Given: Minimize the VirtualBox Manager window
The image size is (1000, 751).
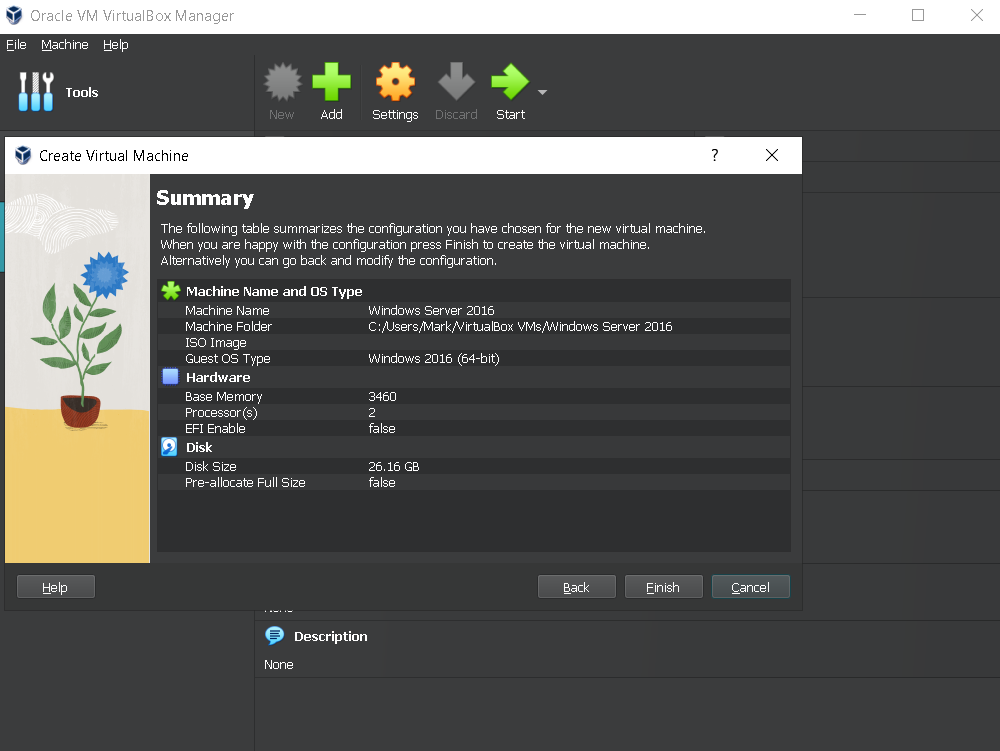Looking at the screenshot, I should 860,15.
